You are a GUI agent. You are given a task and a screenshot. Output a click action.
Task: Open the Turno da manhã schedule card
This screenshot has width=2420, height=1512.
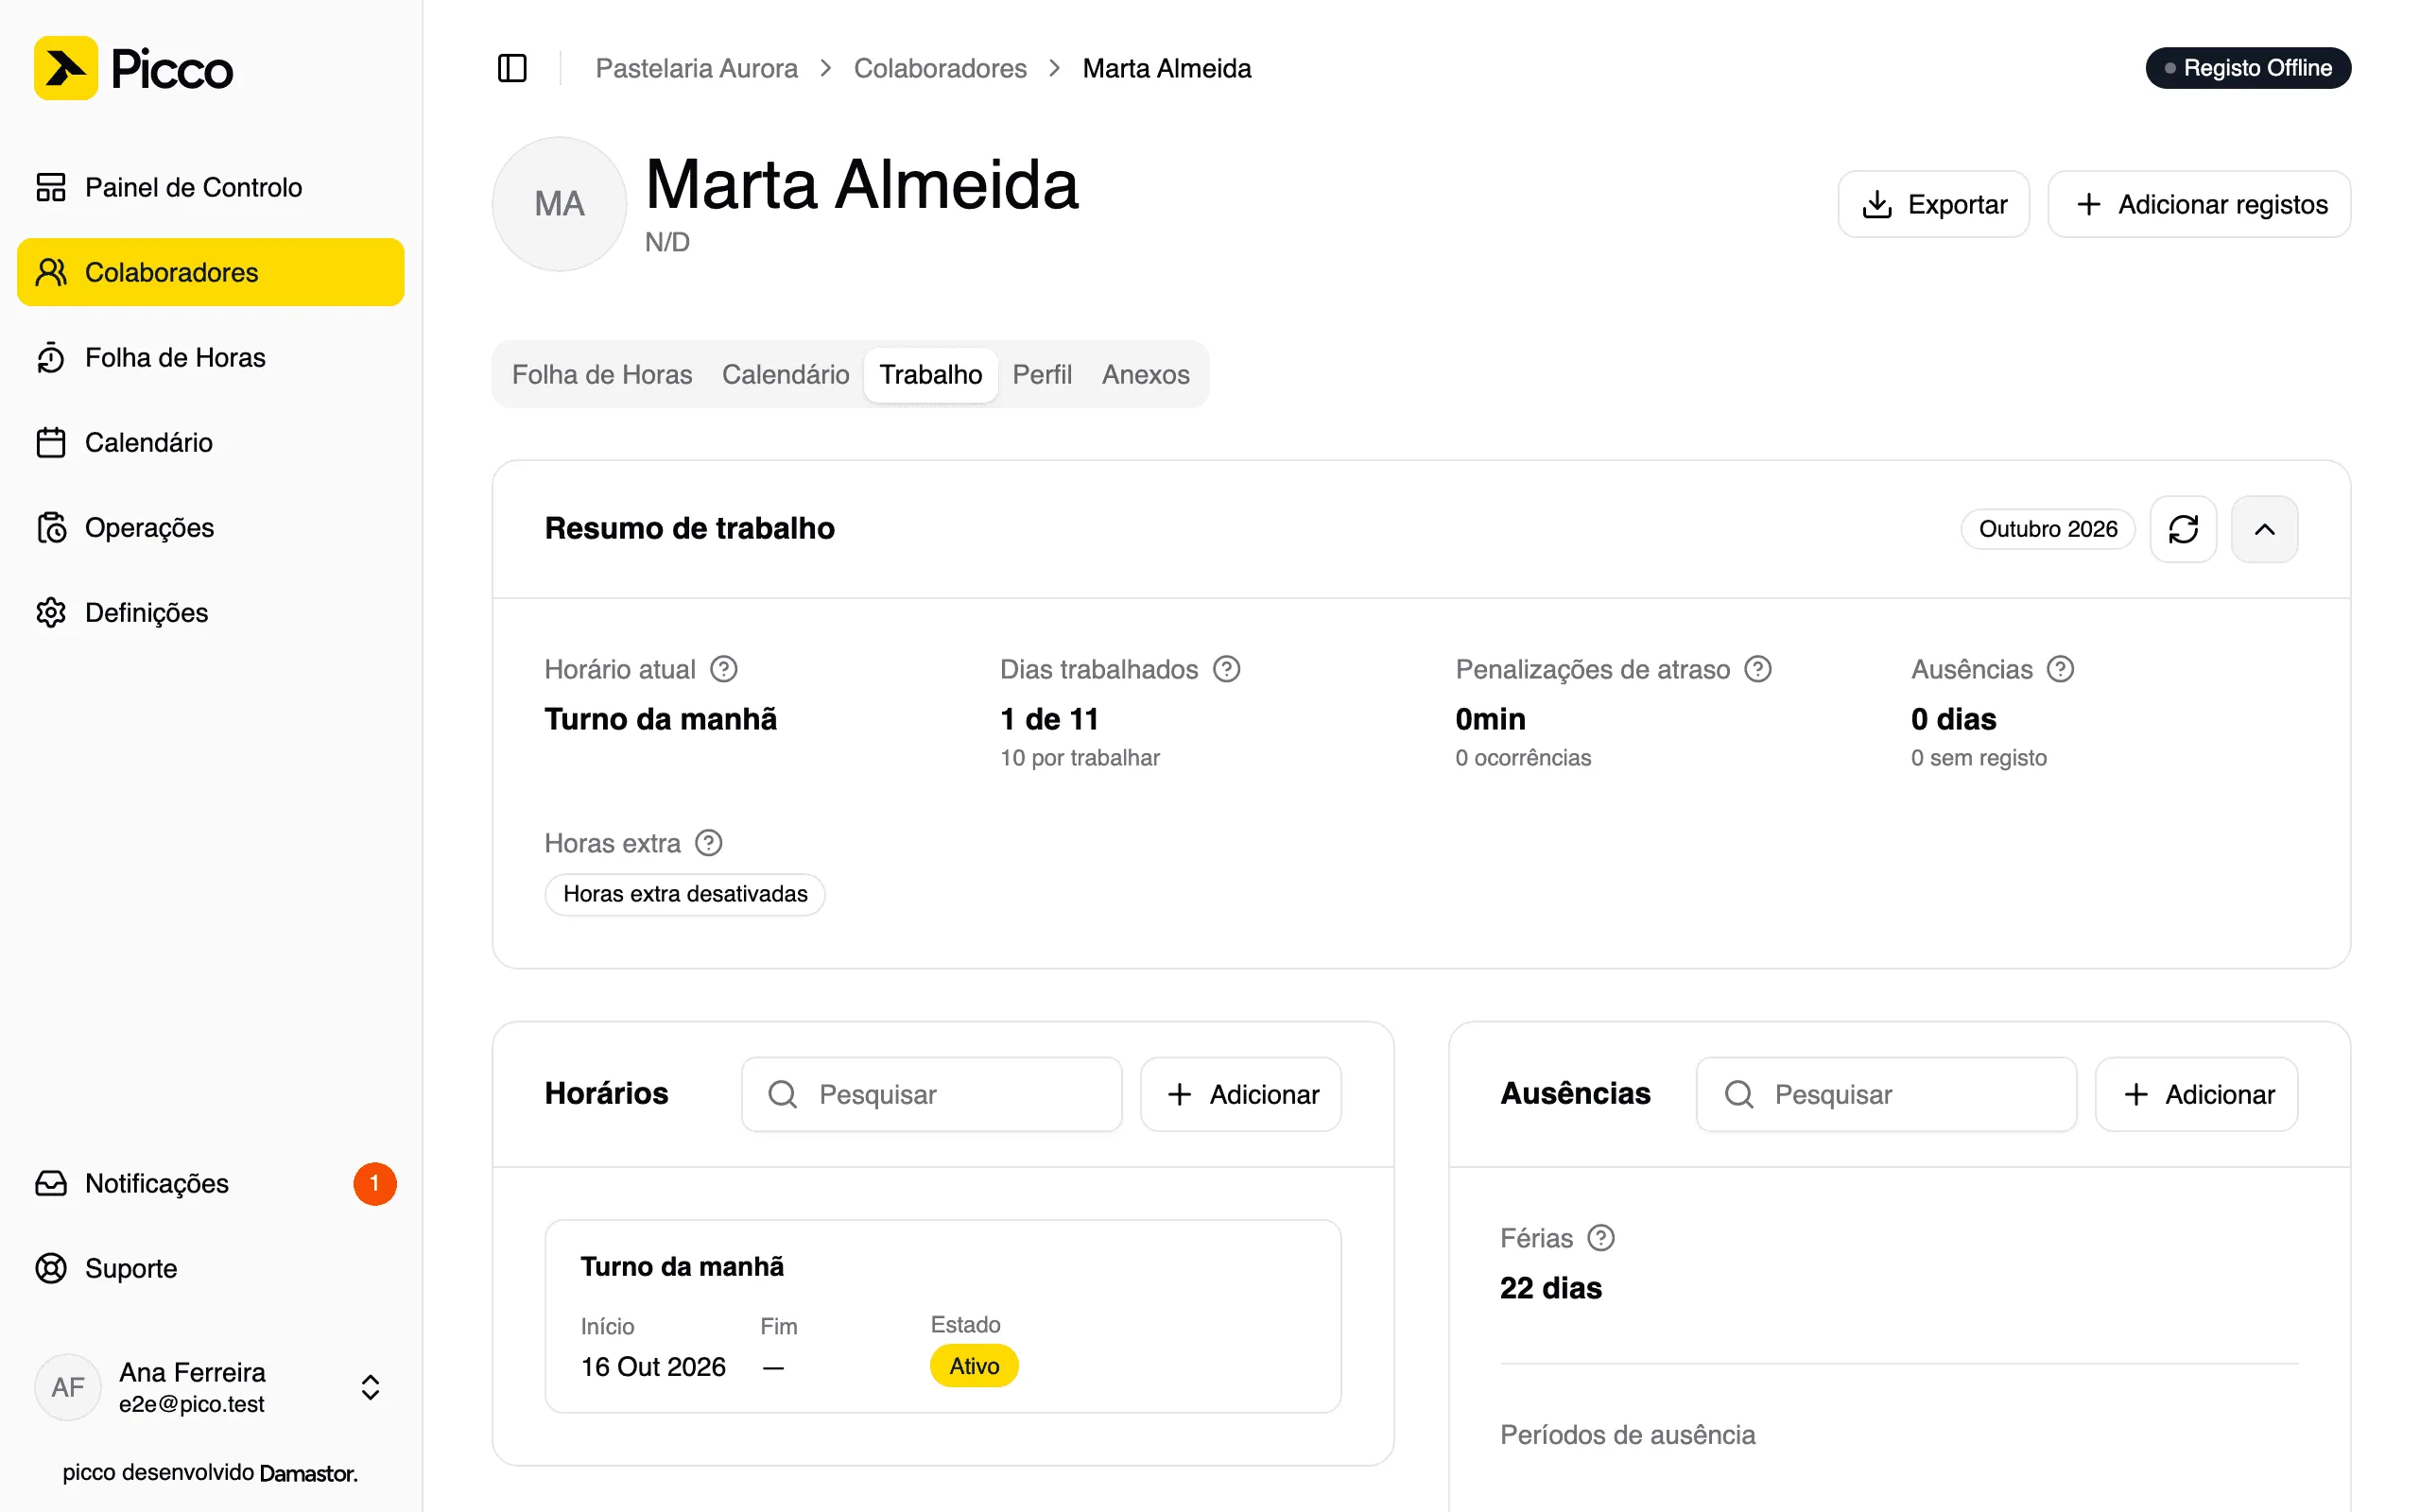pyautogui.click(x=942, y=1316)
